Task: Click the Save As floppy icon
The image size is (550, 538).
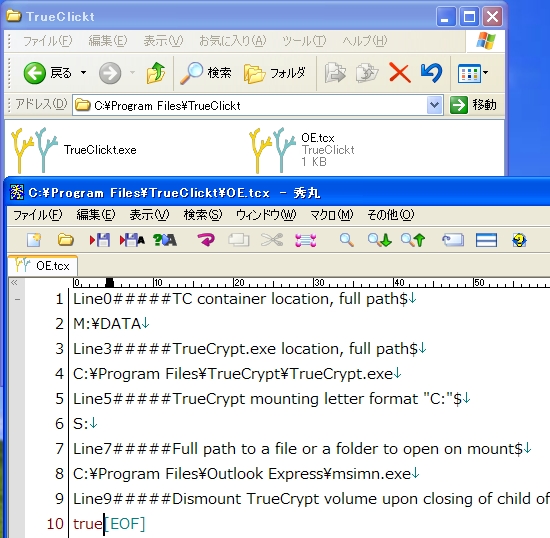Action: [x=132, y=240]
